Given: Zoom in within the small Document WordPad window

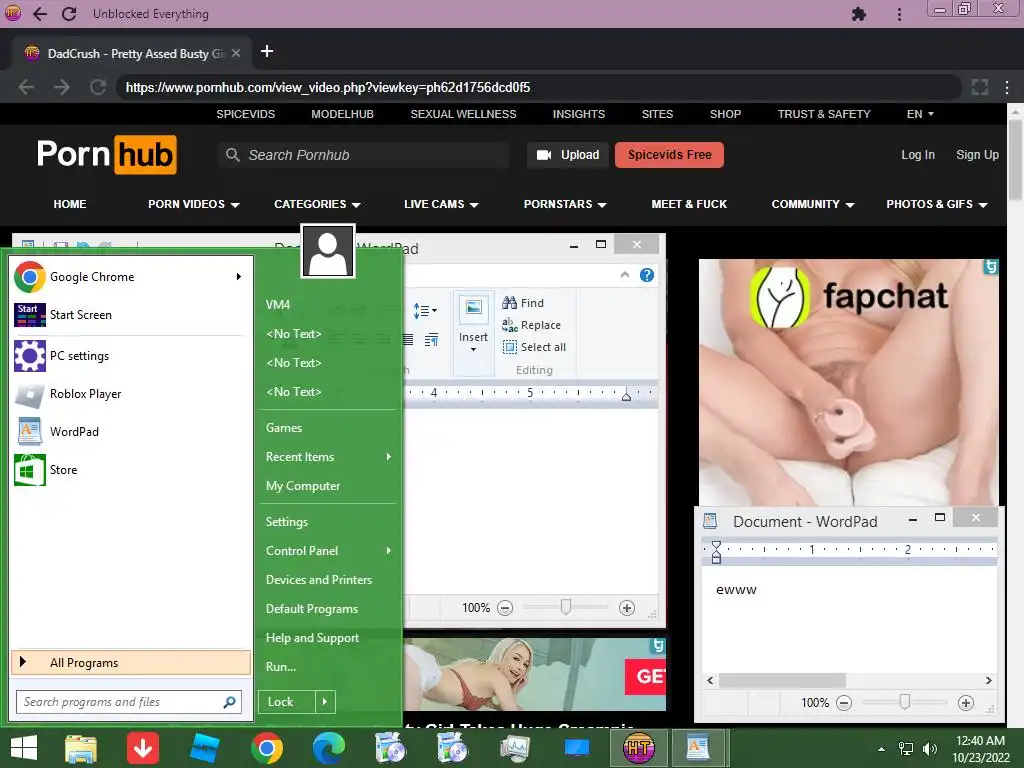Looking at the screenshot, I should 965,703.
